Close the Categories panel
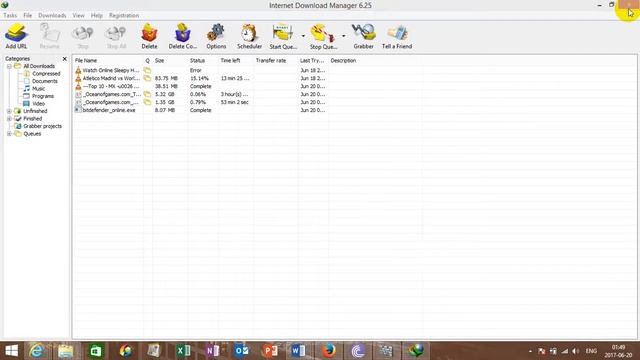 pyautogui.click(x=64, y=59)
